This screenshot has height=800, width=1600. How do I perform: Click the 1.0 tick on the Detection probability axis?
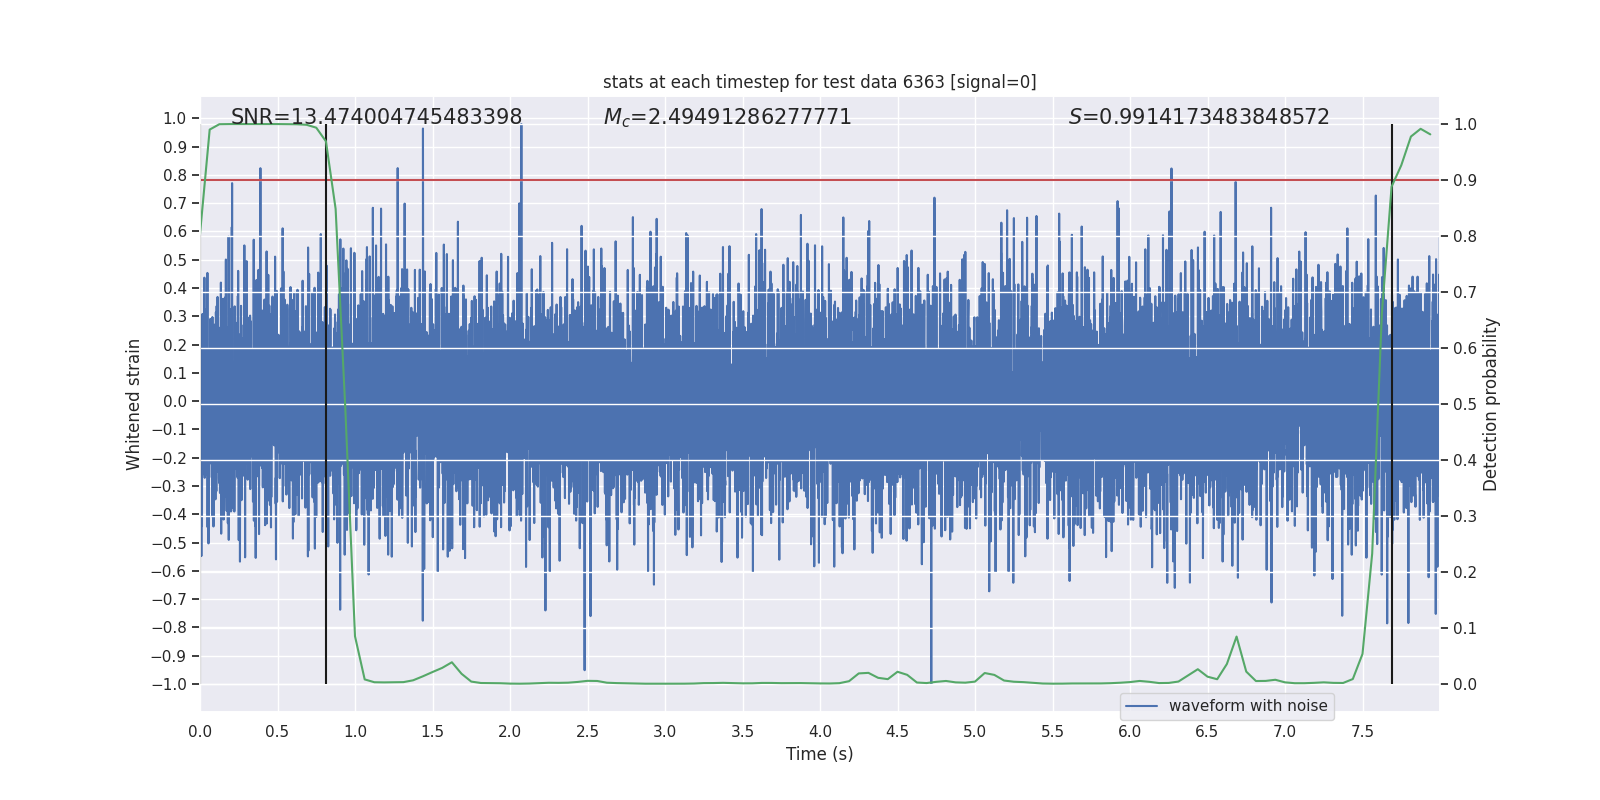[1465, 125]
